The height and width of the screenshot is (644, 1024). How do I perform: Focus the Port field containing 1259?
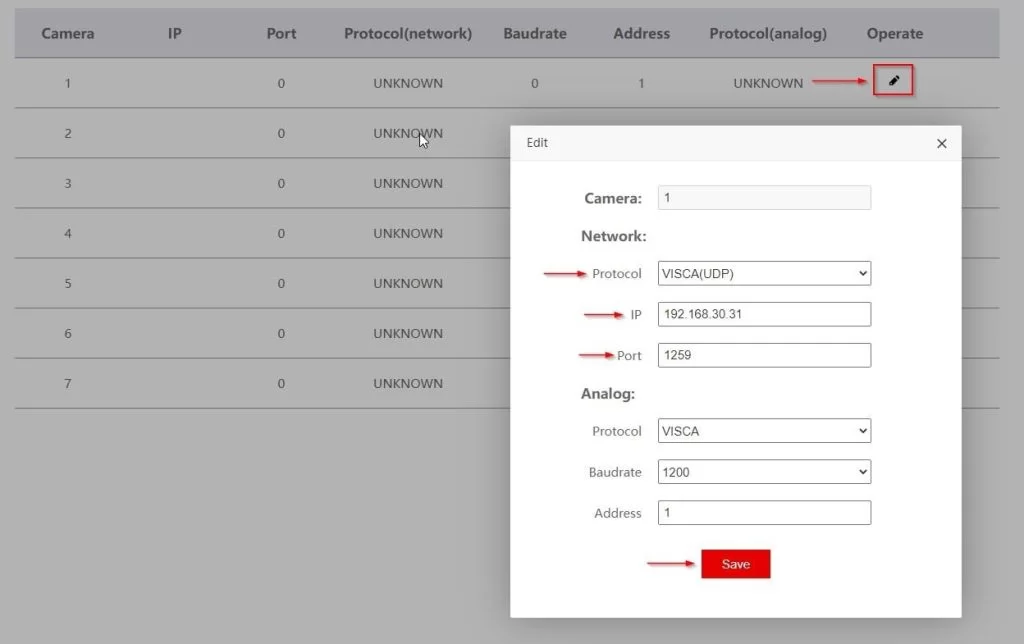click(x=764, y=355)
